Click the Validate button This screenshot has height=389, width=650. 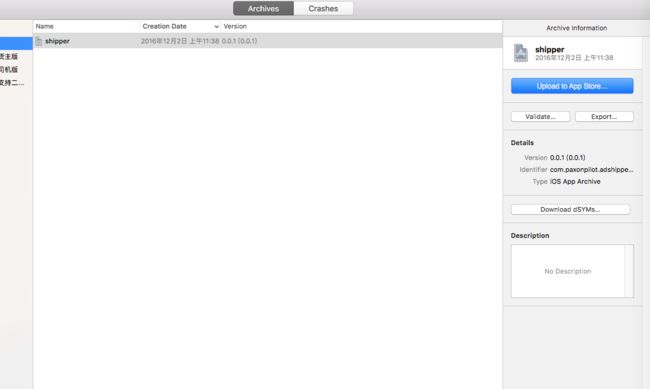(x=540, y=117)
